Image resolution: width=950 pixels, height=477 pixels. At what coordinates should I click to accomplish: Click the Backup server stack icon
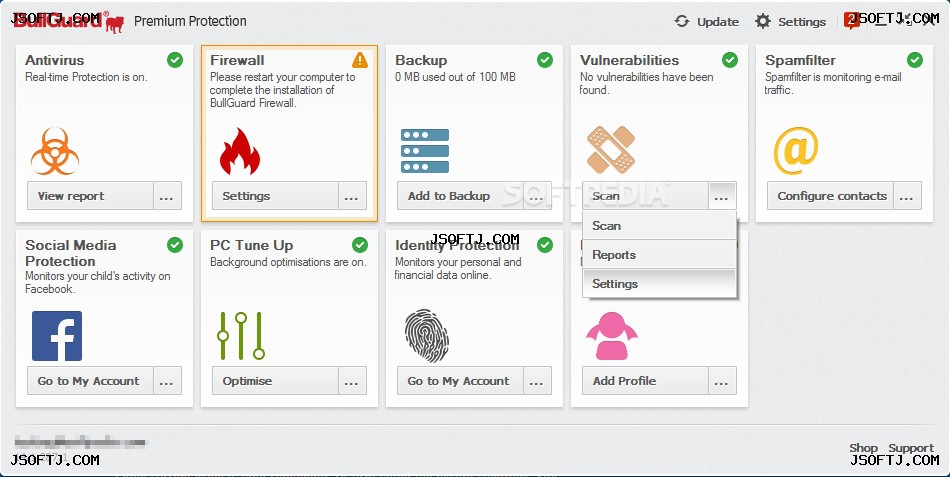(425, 150)
